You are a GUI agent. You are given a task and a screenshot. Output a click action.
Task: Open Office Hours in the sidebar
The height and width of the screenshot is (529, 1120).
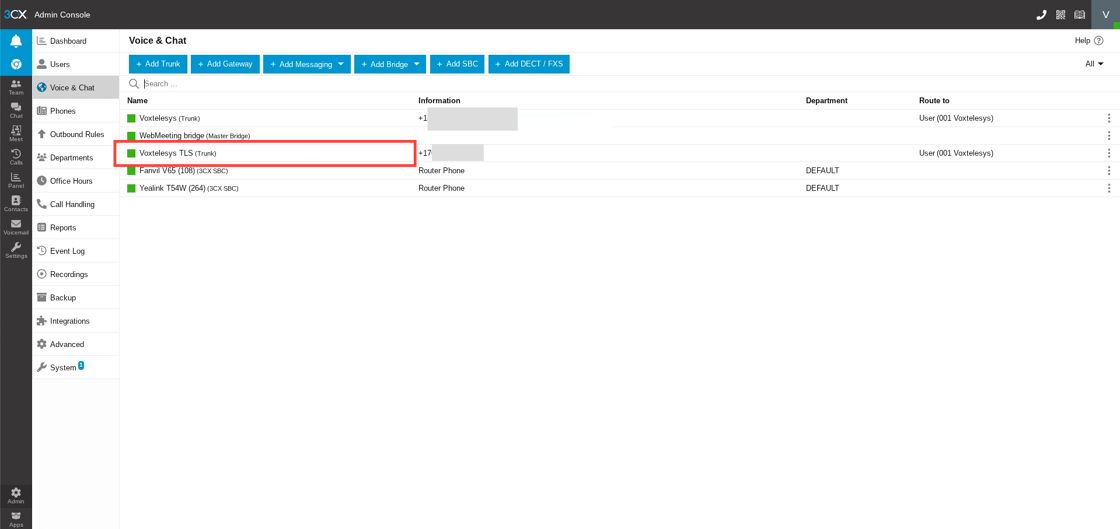click(x=75, y=181)
